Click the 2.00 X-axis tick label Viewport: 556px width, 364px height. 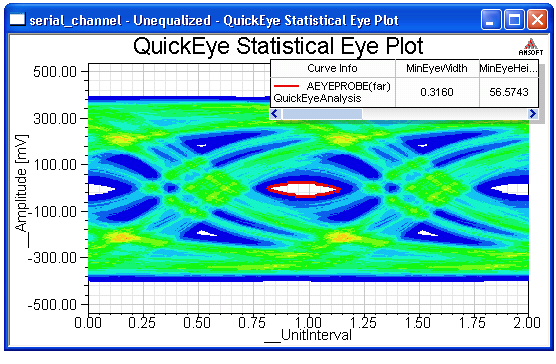click(527, 323)
